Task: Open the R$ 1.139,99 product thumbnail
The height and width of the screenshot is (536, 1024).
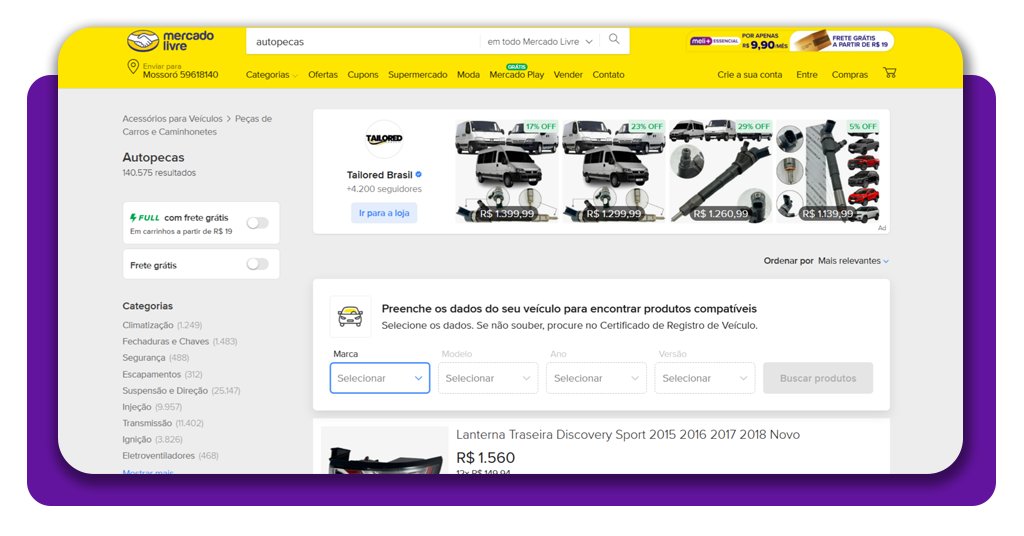Action: 827,171
